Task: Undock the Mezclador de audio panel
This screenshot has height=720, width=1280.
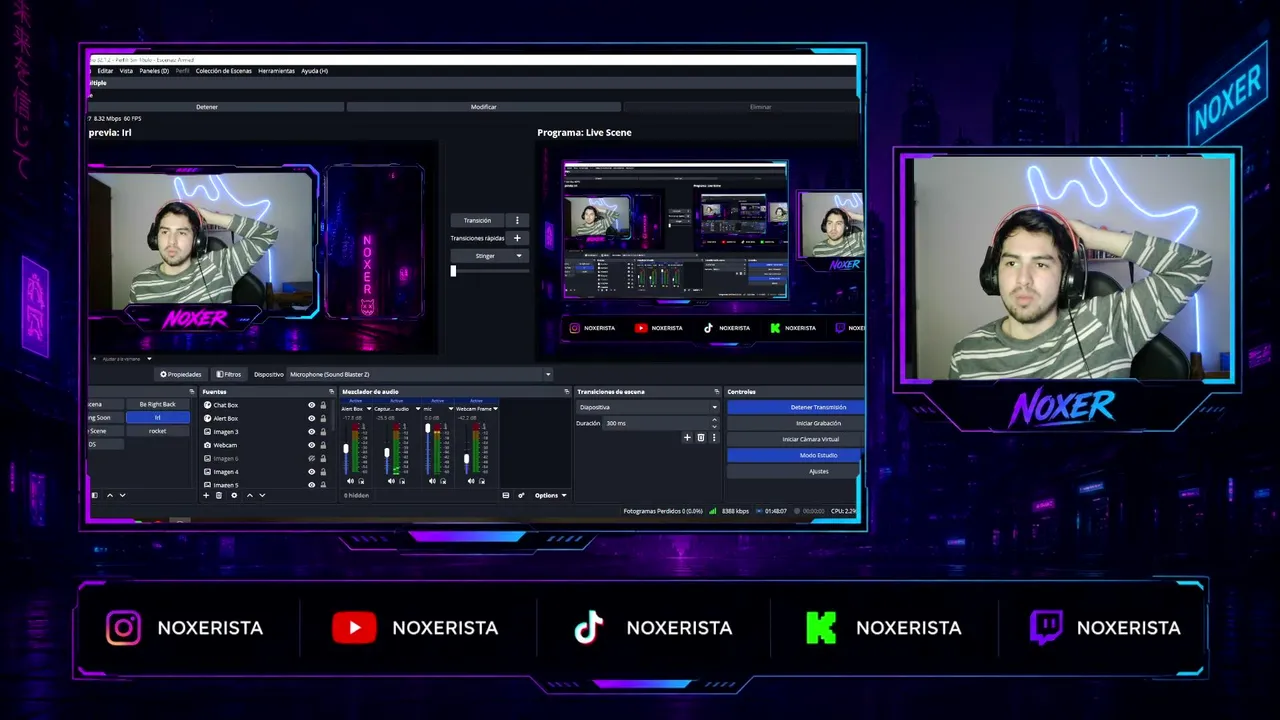Action: (x=566, y=392)
